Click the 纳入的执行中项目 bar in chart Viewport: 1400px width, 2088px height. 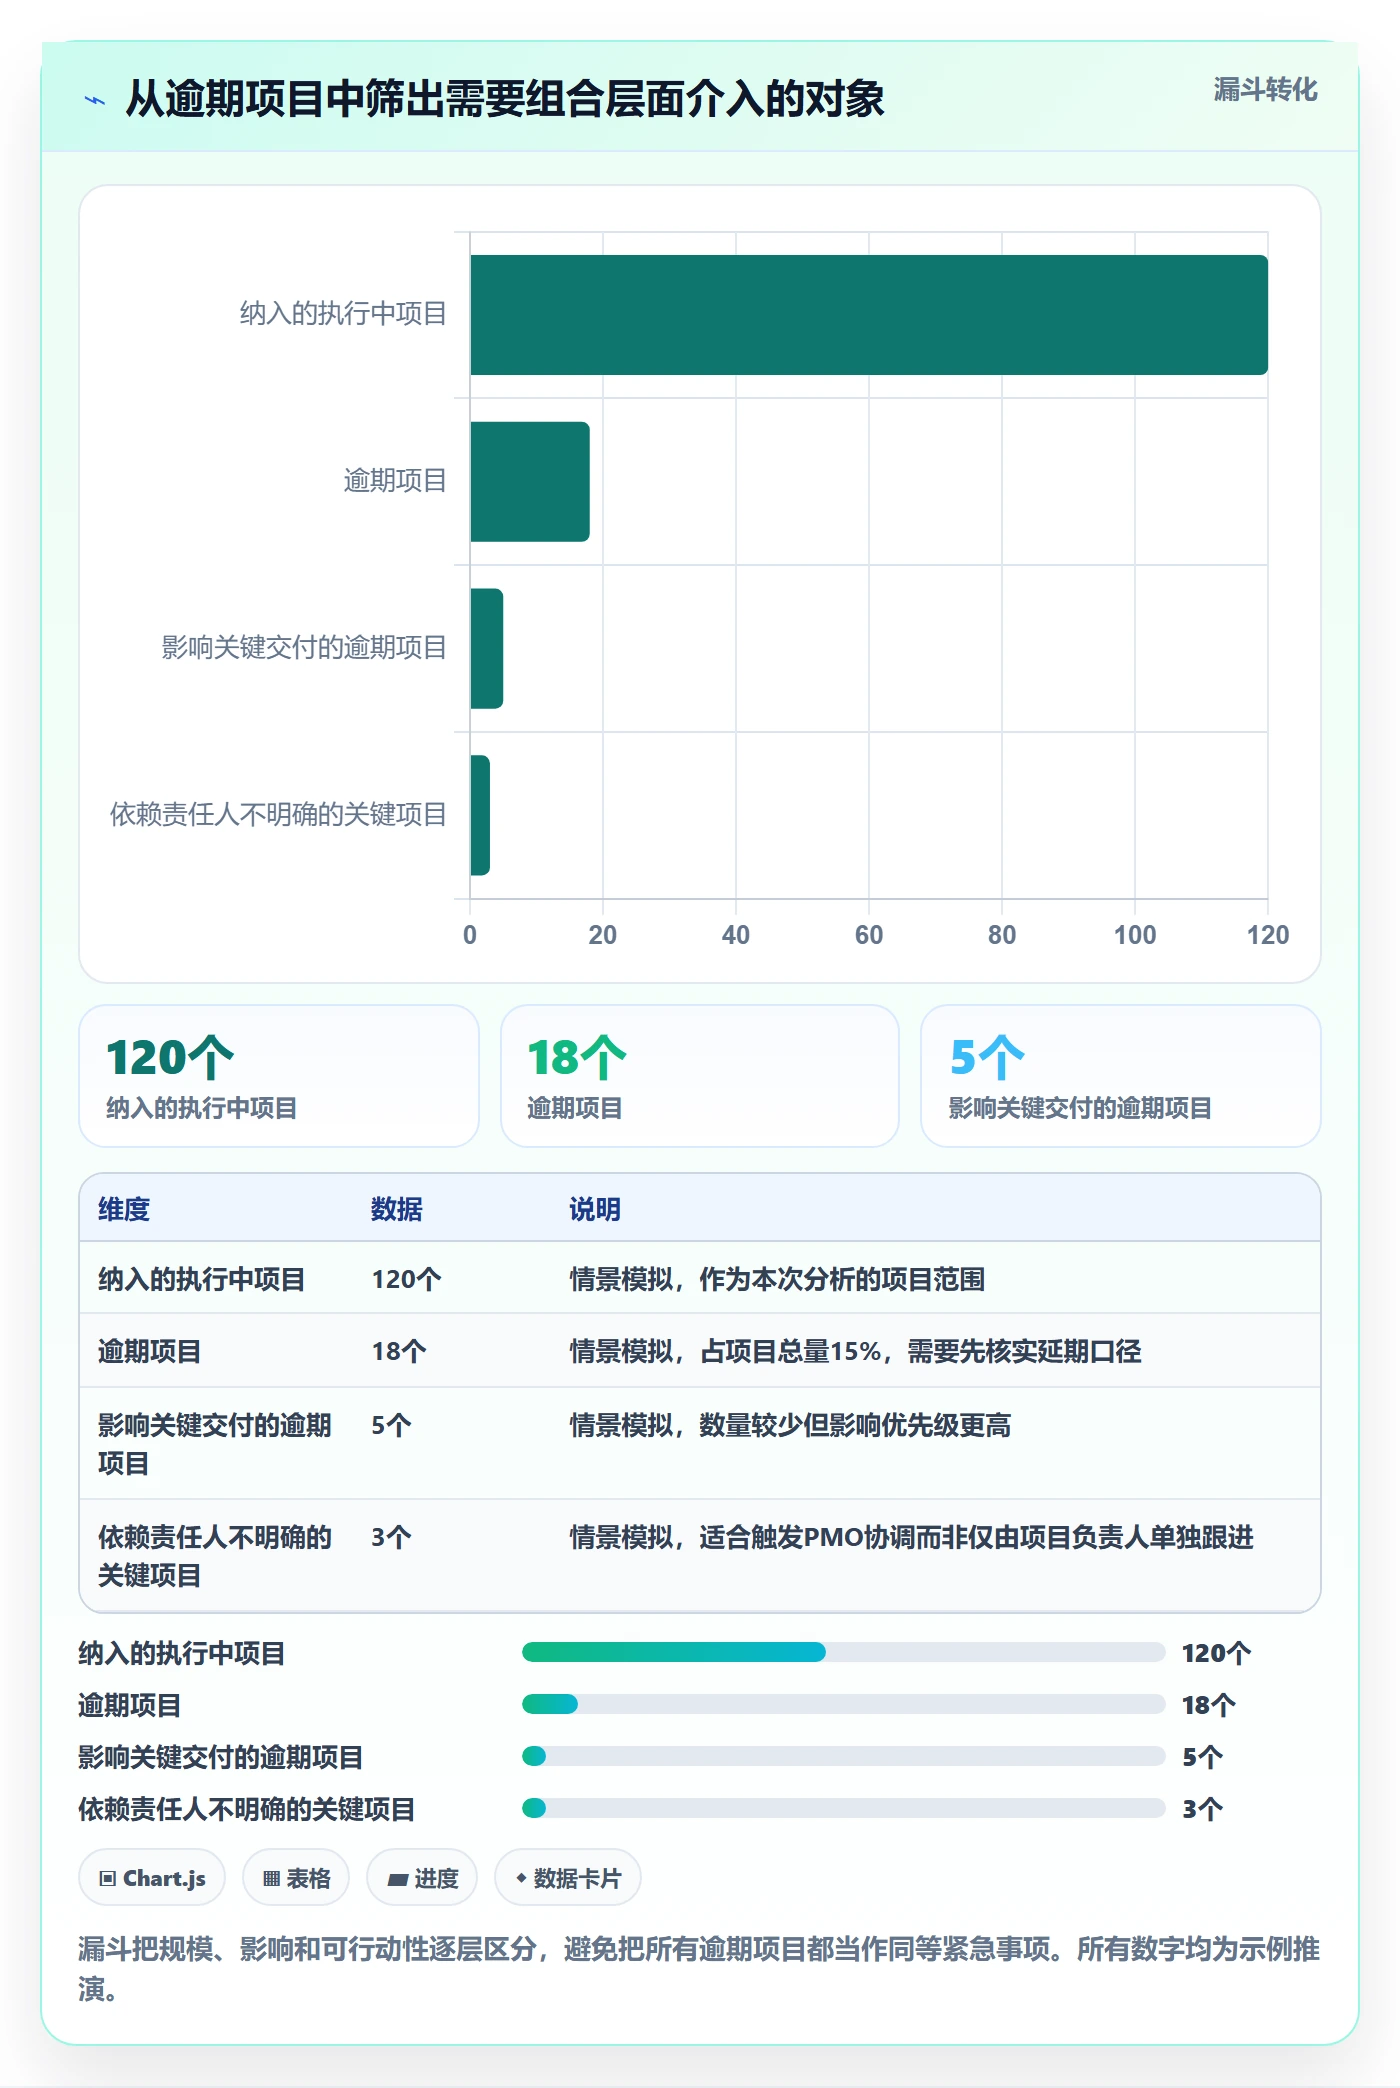pos(869,315)
